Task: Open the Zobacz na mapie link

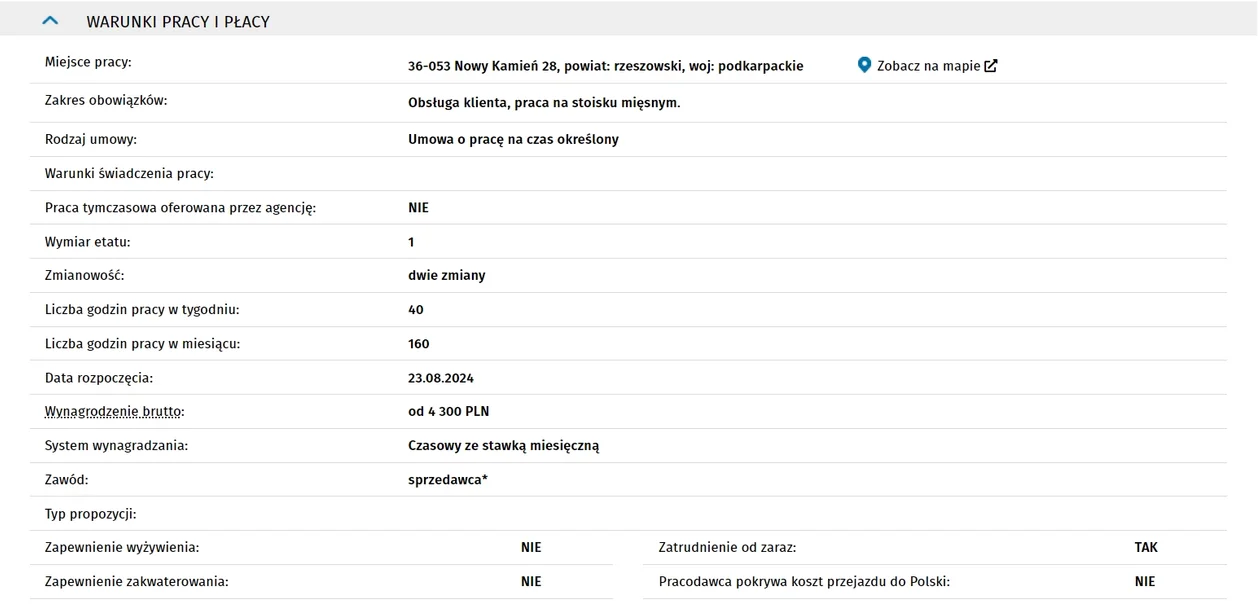Action: point(928,66)
